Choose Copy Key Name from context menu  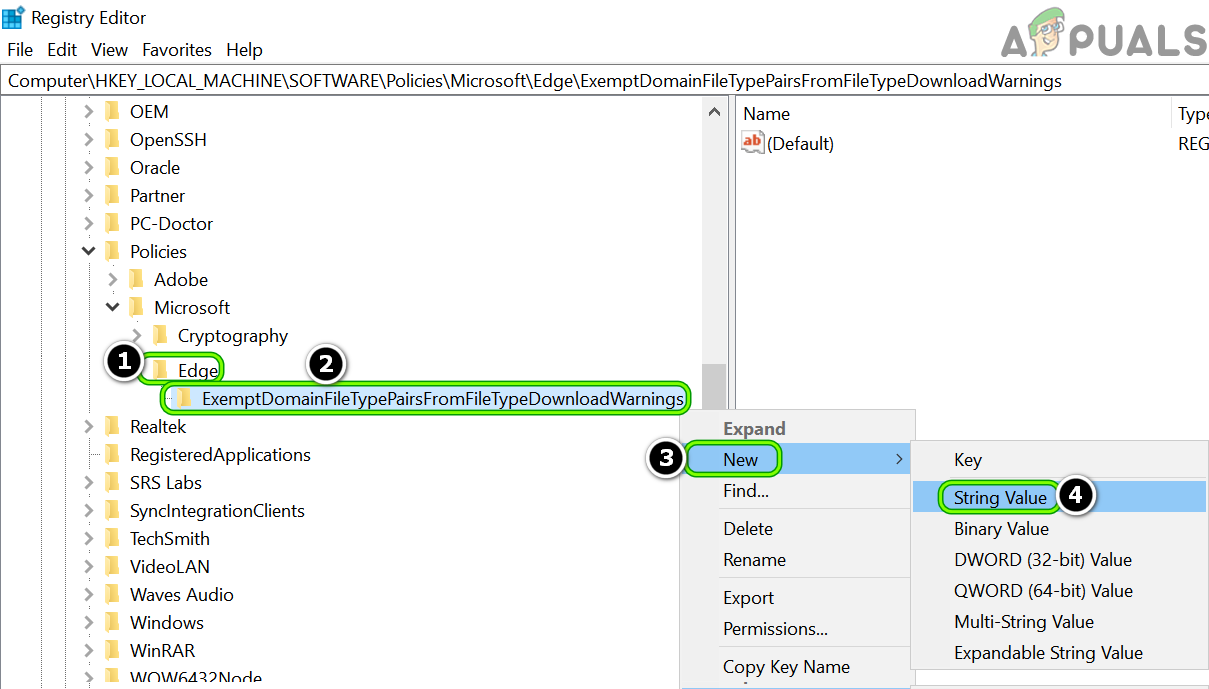[x=786, y=667]
